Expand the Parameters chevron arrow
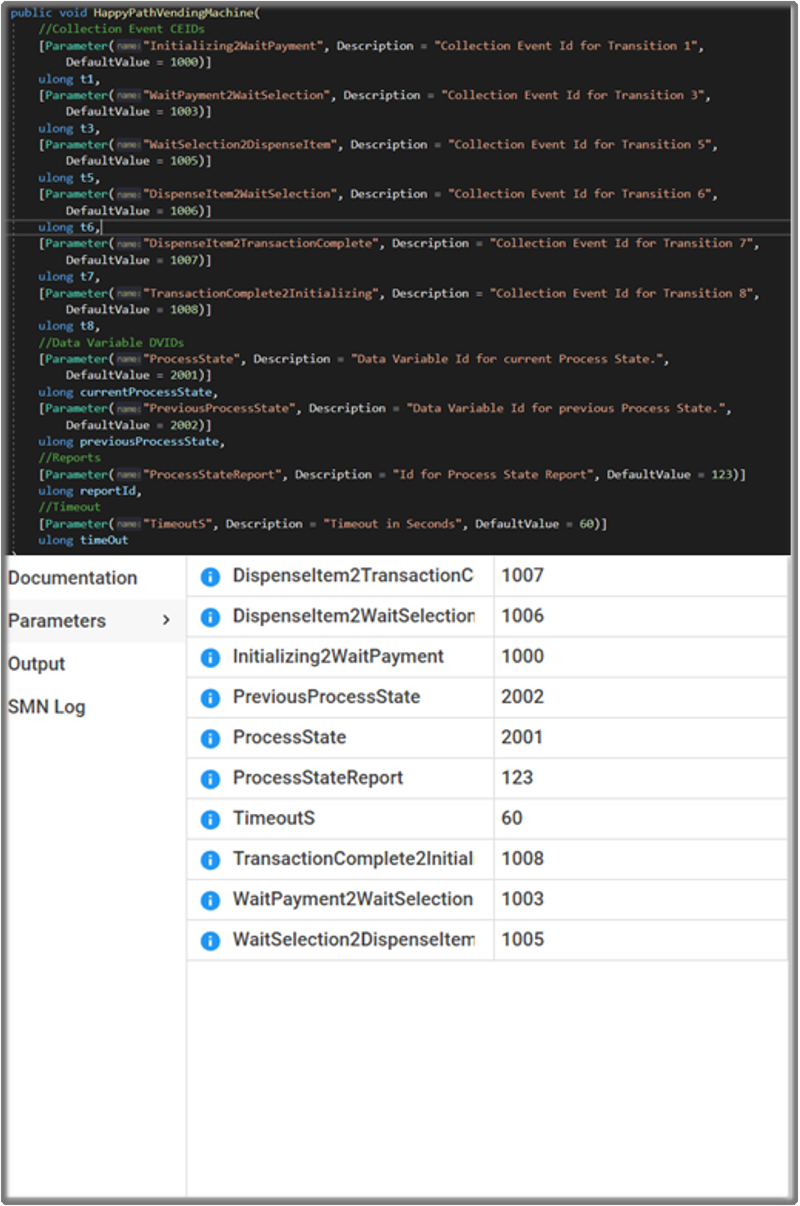800x1206 pixels. pos(166,621)
